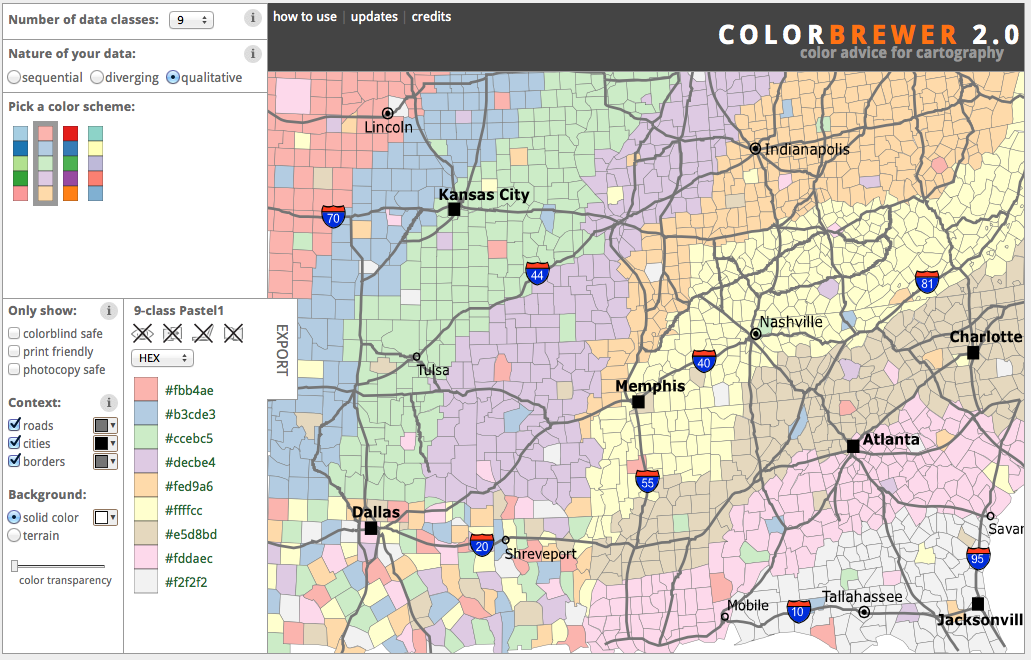1031x660 pixels.
Task: Click the info icon next to Only show
Action: [x=109, y=311]
